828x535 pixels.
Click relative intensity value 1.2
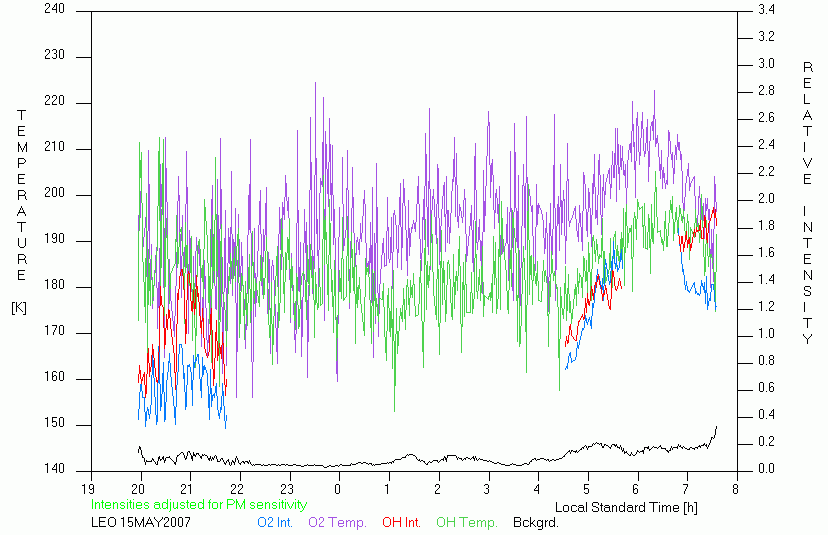click(x=766, y=307)
